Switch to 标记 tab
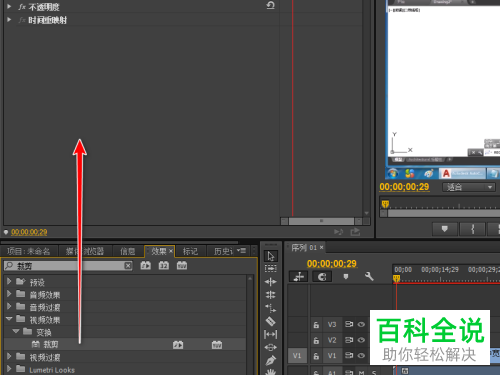500x375 pixels. click(x=190, y=251)
